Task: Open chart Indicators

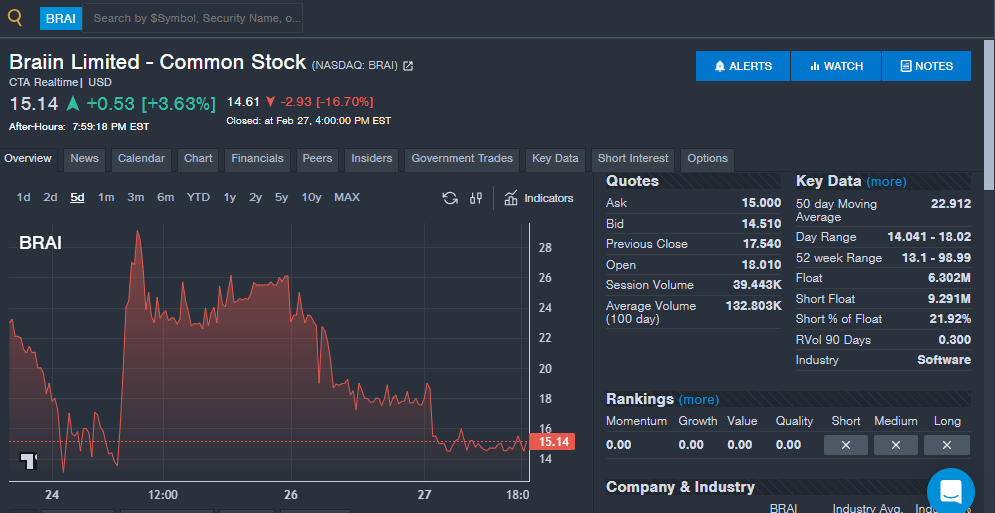Action: pos(539,198)
